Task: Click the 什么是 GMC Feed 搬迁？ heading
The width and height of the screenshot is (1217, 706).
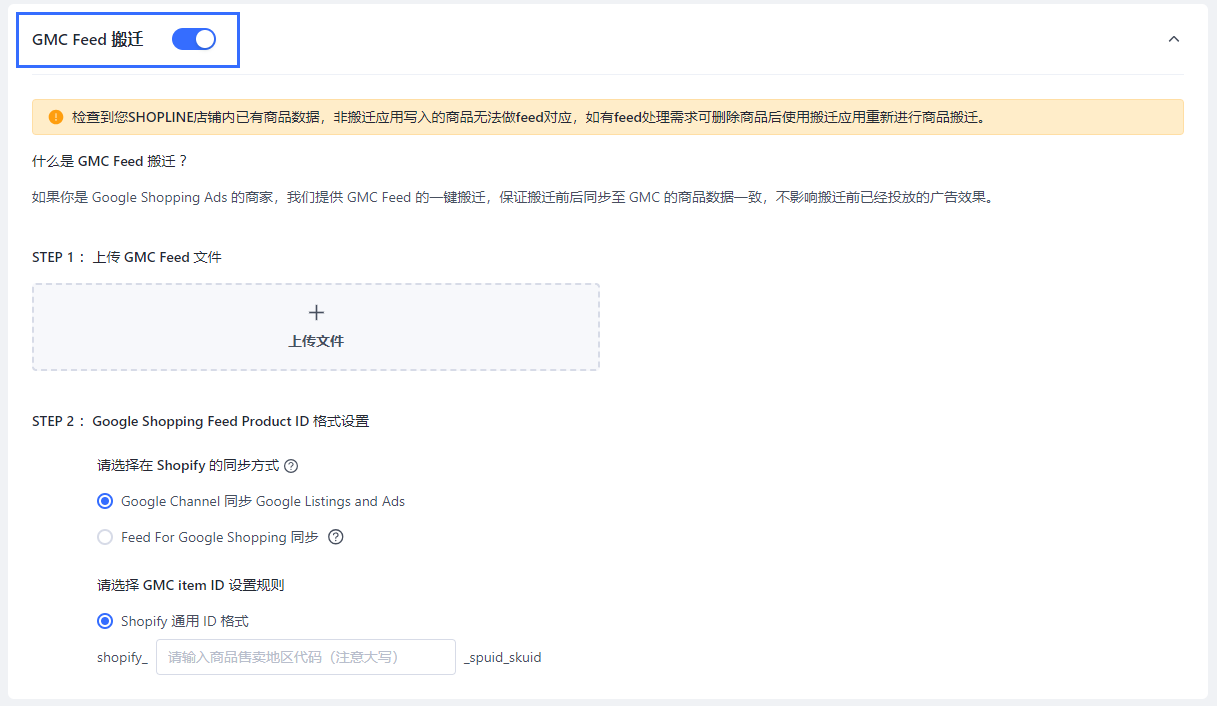Action: click(x=110, y=161)
